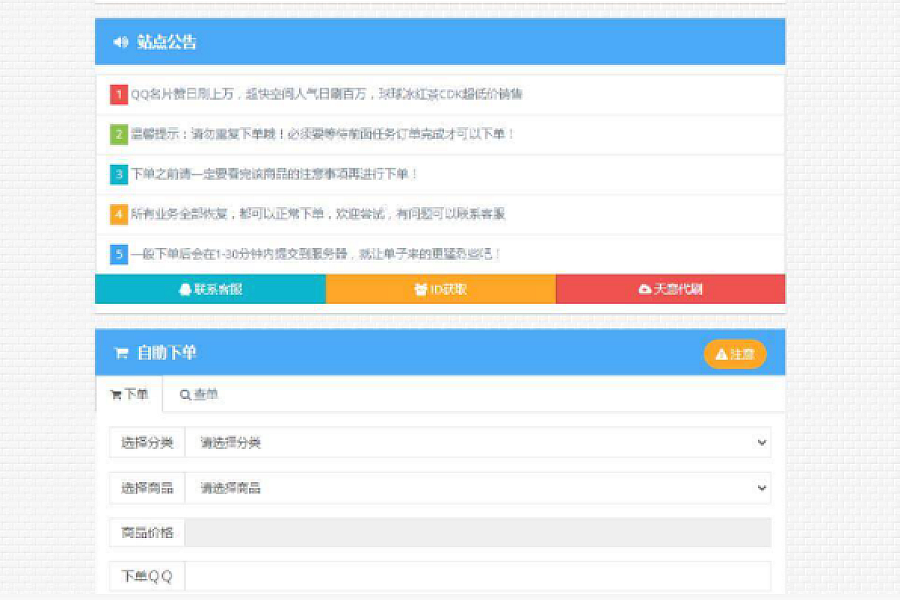Switch to the 查单 tab
The height and width of the screenshot is (600, 900).
(199, 394)
